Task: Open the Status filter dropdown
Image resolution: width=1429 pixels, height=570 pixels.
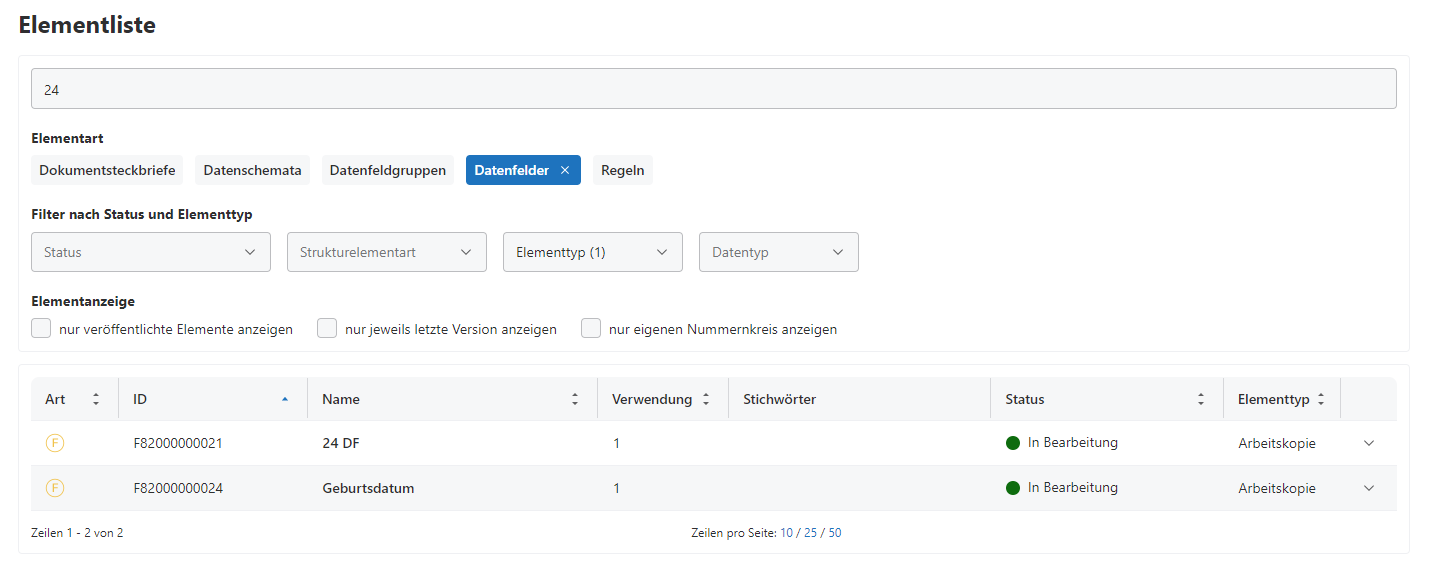Action: (151, 252)
